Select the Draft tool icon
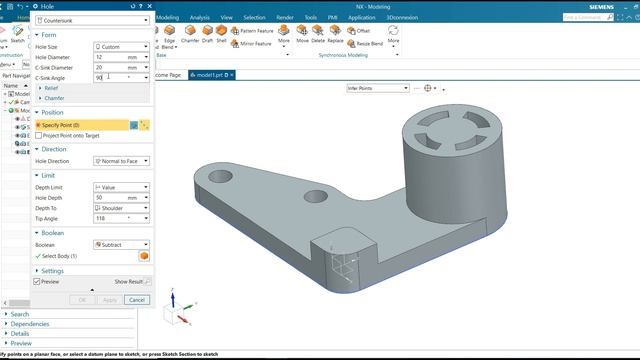This screenshot has height=360, width=640. (x=207, y=31)
